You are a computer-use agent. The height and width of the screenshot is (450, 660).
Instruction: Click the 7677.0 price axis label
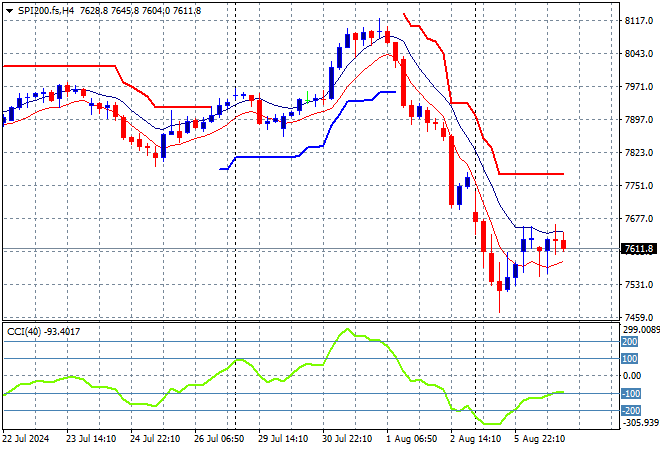click(639, 218)
